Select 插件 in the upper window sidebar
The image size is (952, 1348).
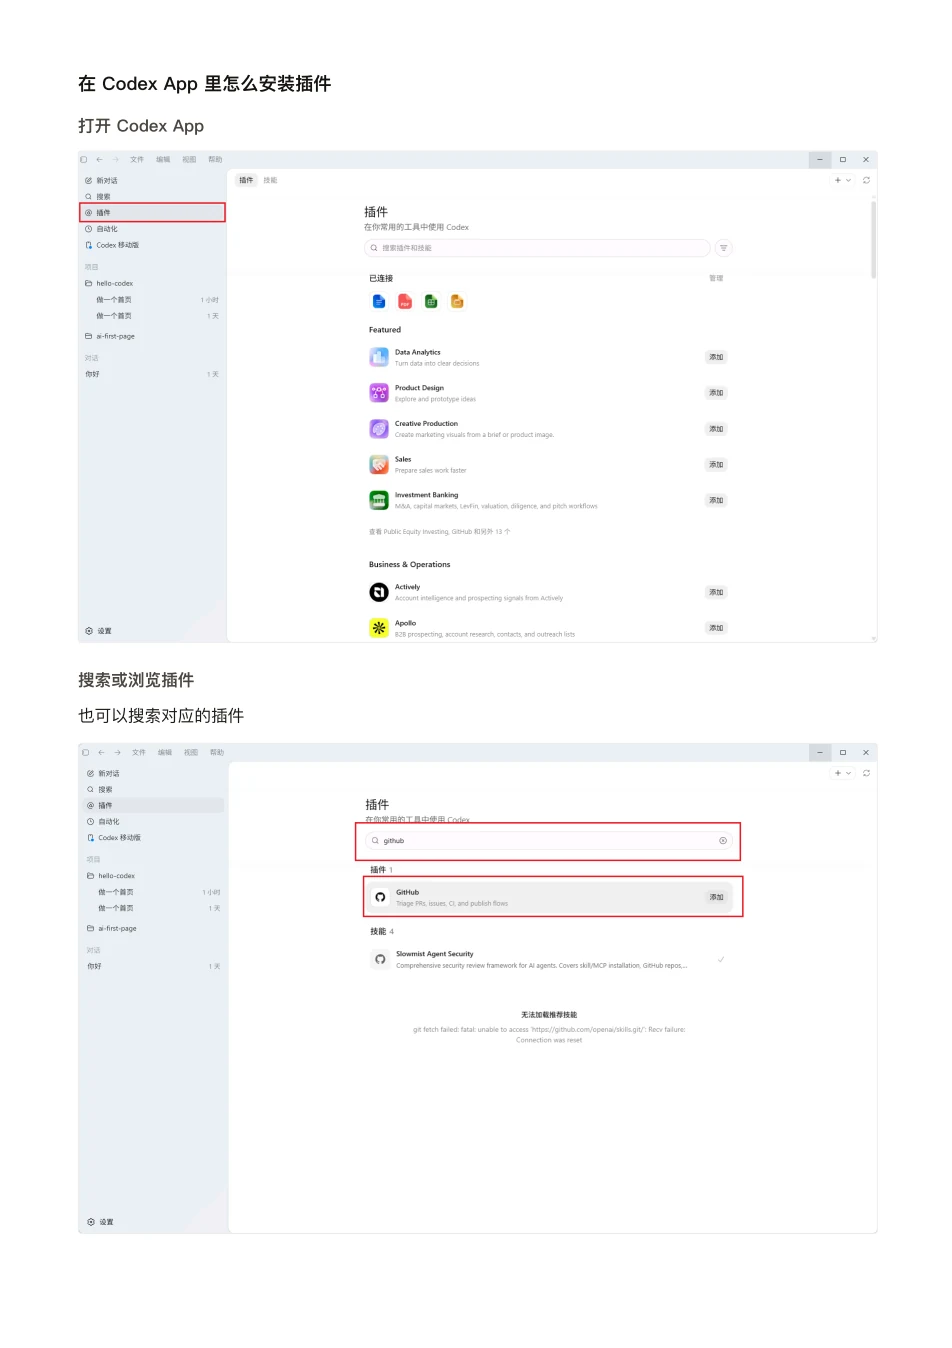pyautogui.click(x=152, y=212)
